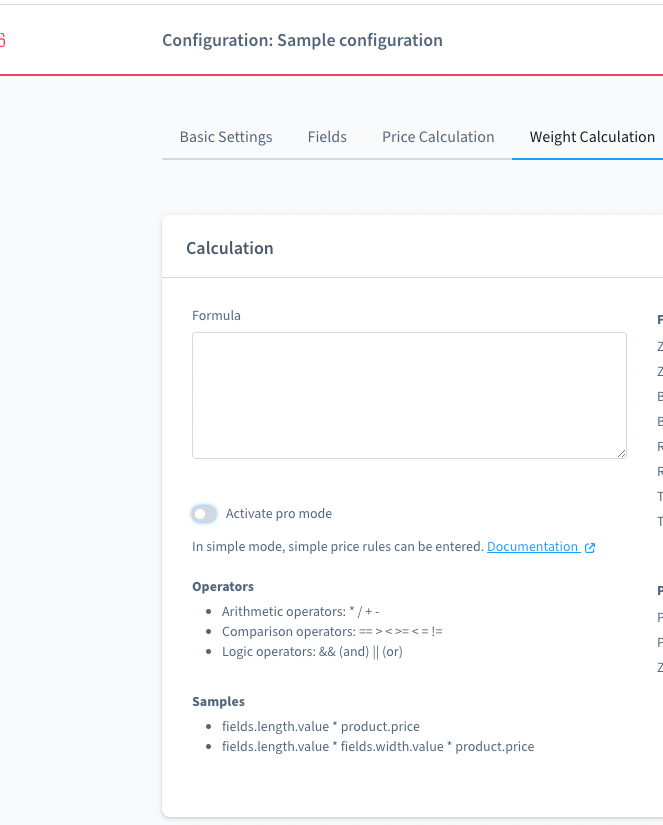Image resolution: width=663 pixels, height=825 pixels.
Task: Focus the Formula text area
Action: [x=409, y=395]
